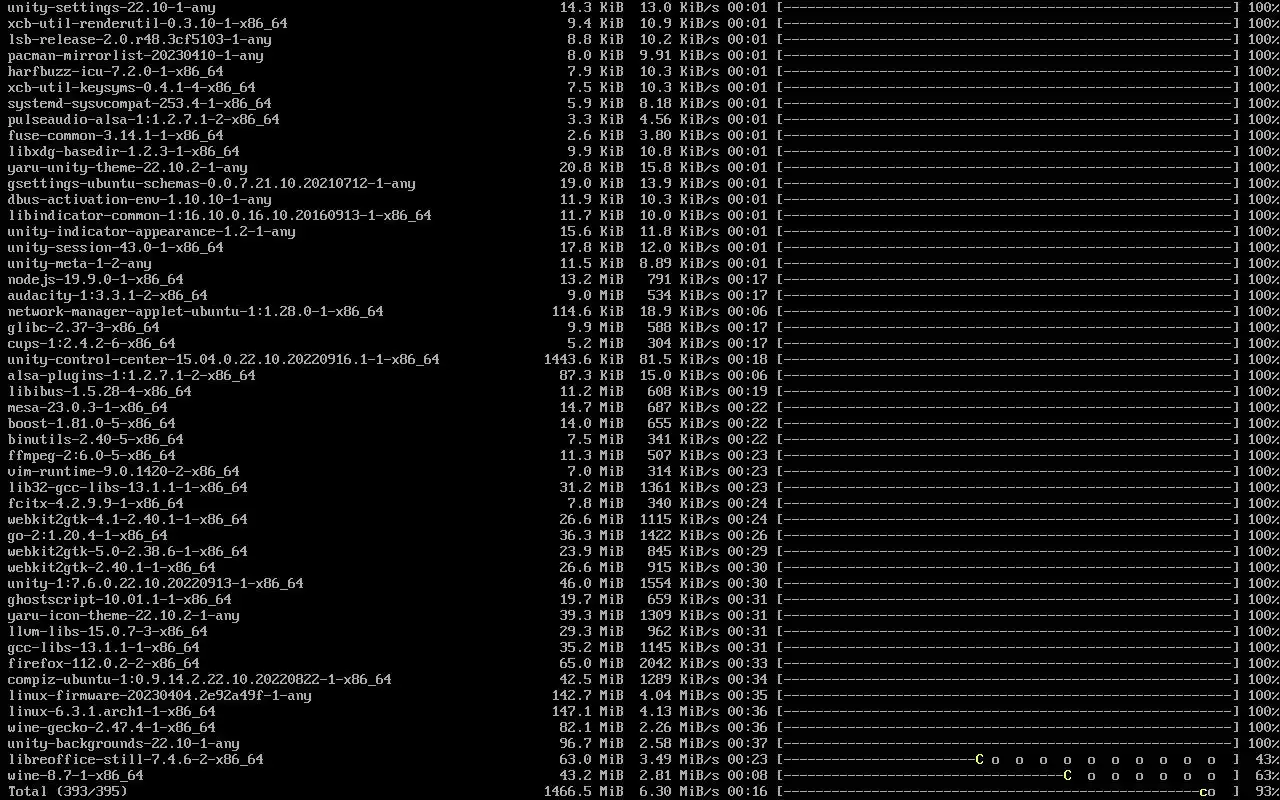Select the pacman-mirrorlist-20230410-1-any package name
Image resolution: width=1280 pixels, height=800 pixels.
click(x=136, y=55)
